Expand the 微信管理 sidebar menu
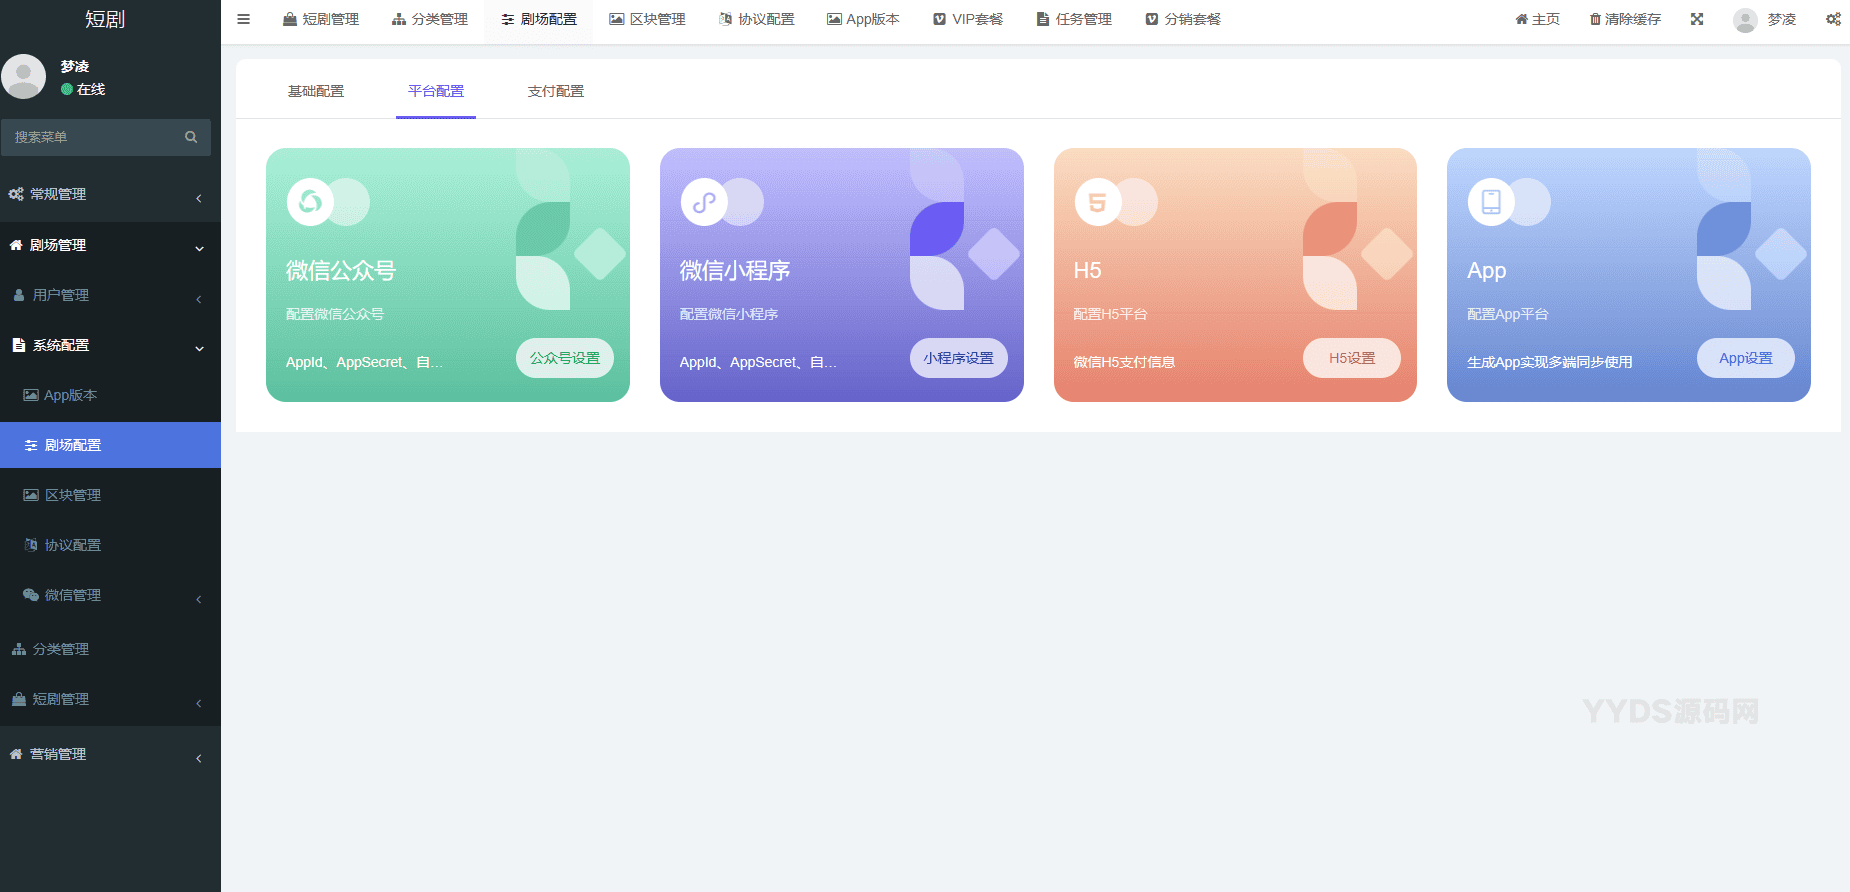This screenshot has width=1850, height=892. click(110, 595)
